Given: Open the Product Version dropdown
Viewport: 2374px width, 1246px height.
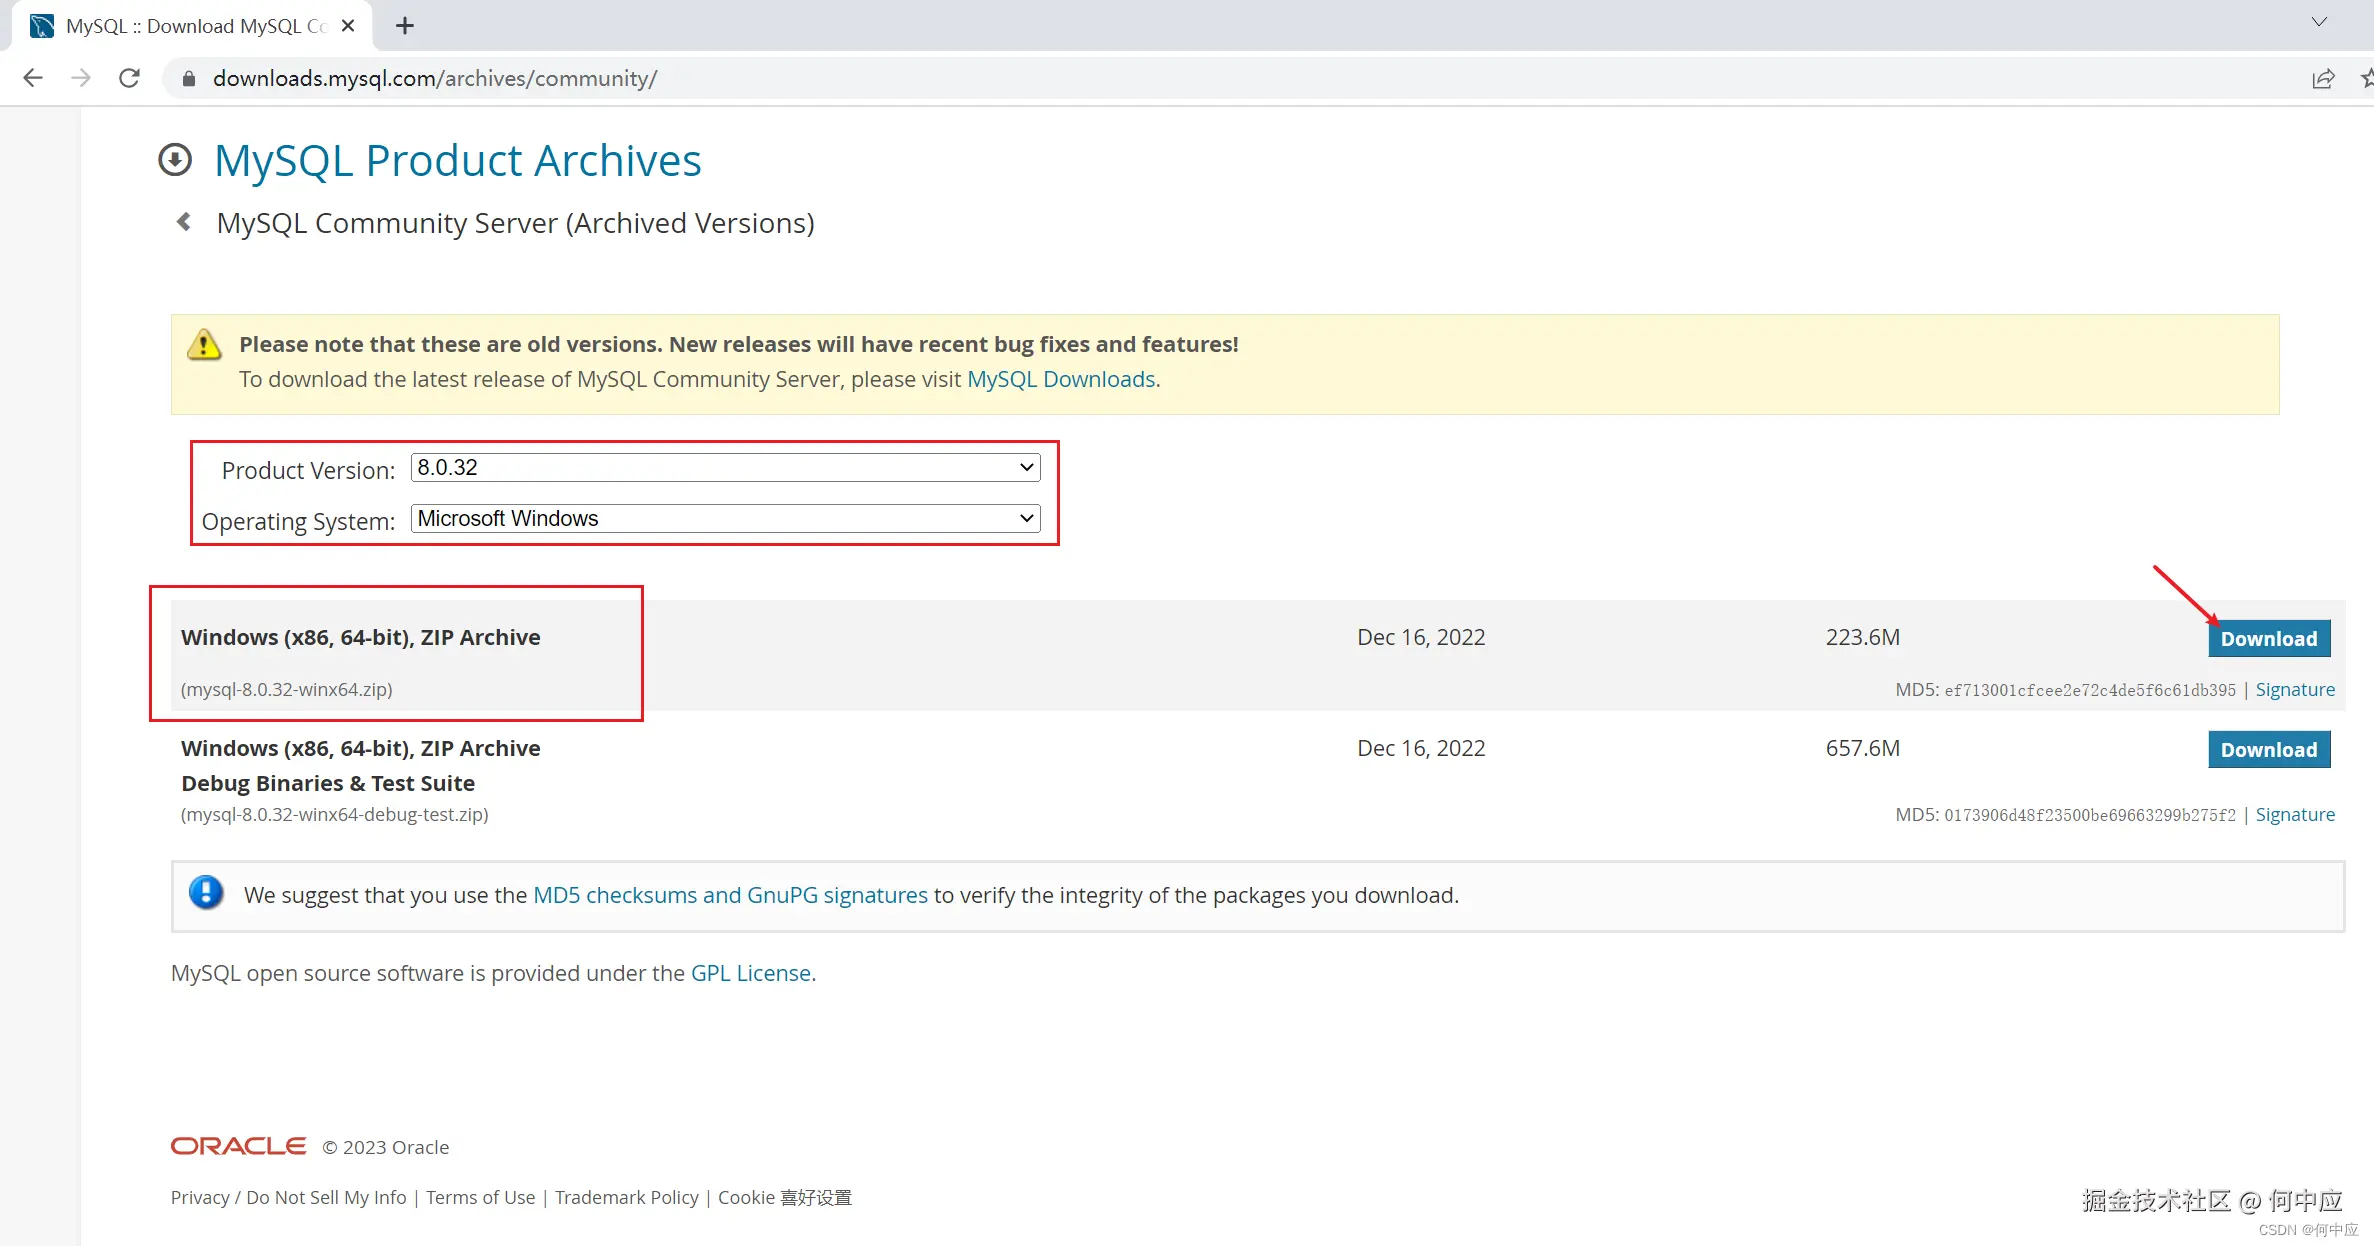Looking at the screenshot, I should 725,467.
